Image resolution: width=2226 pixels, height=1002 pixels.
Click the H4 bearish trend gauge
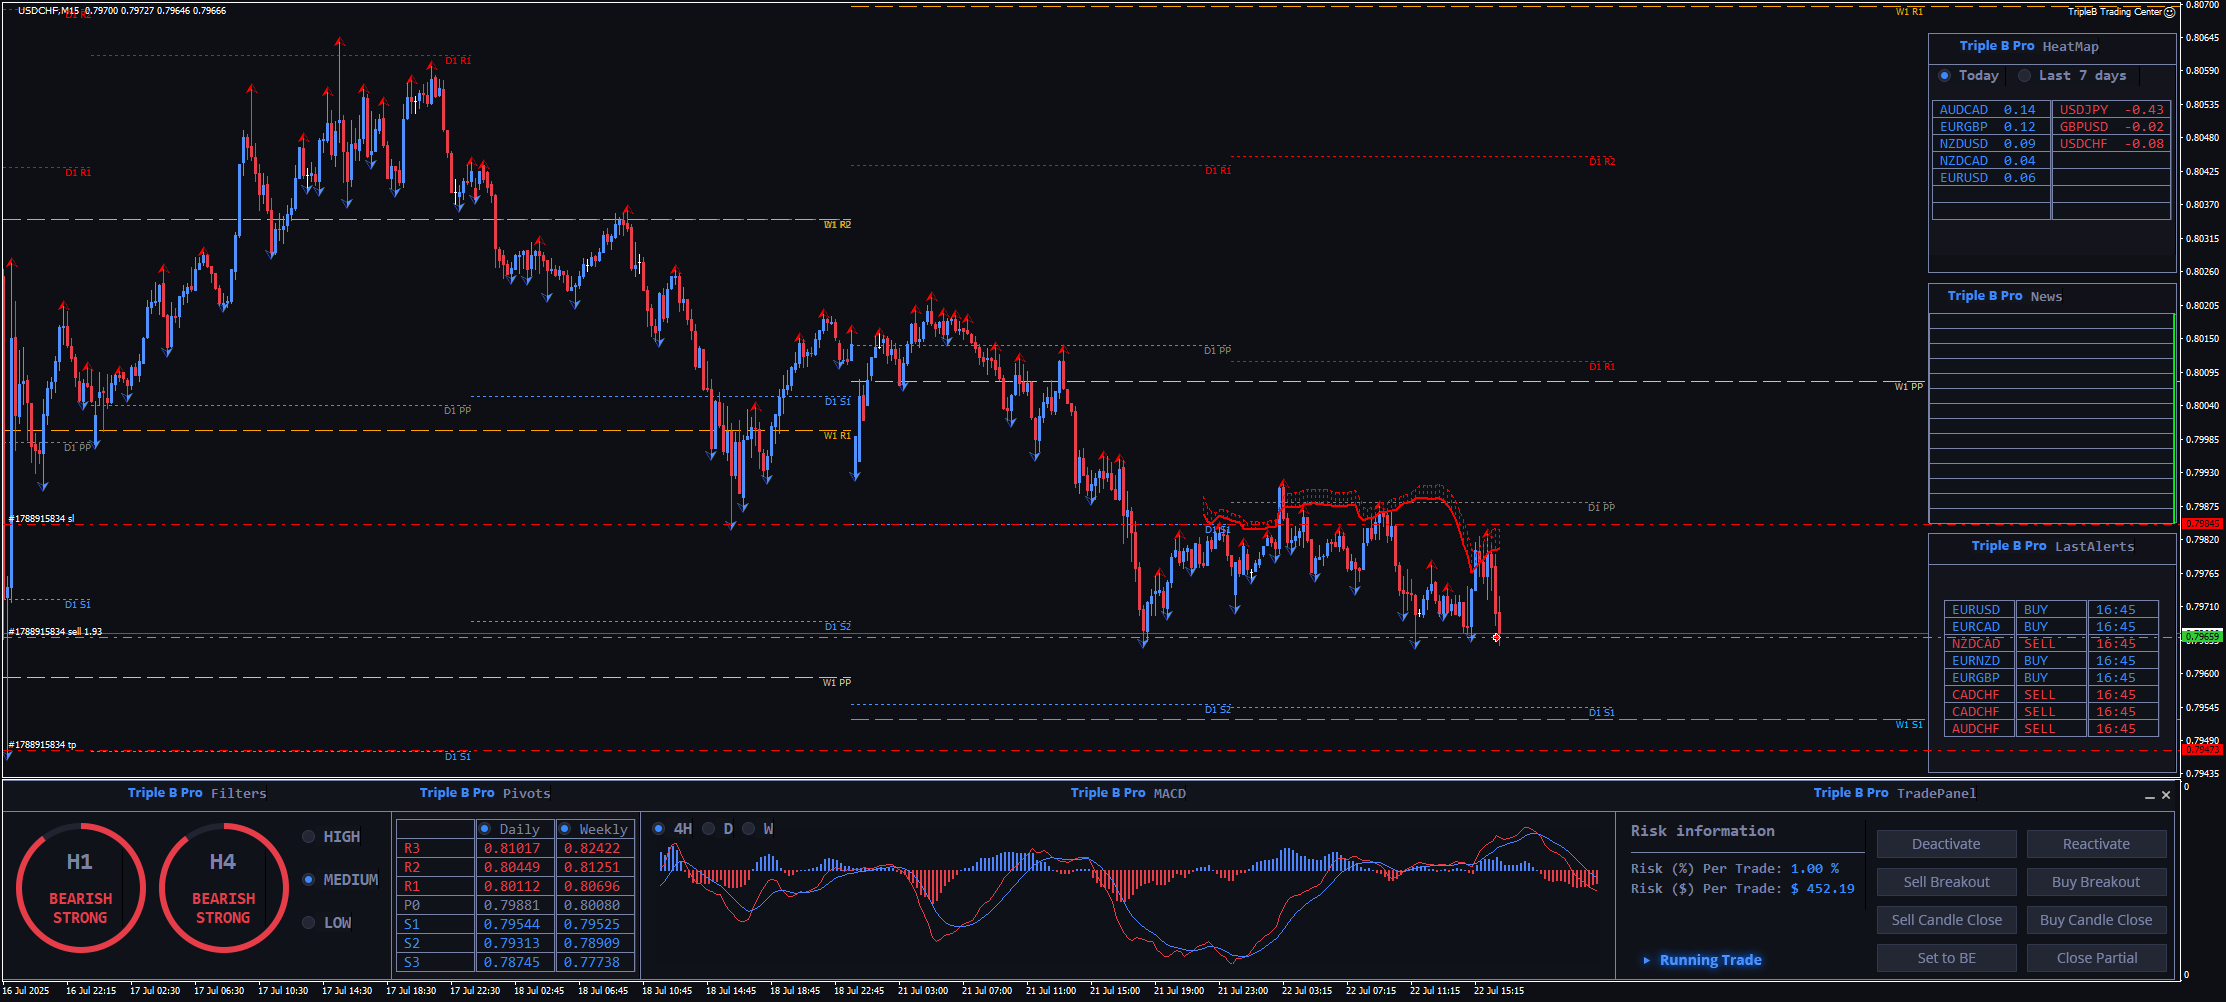coord(223,887)
